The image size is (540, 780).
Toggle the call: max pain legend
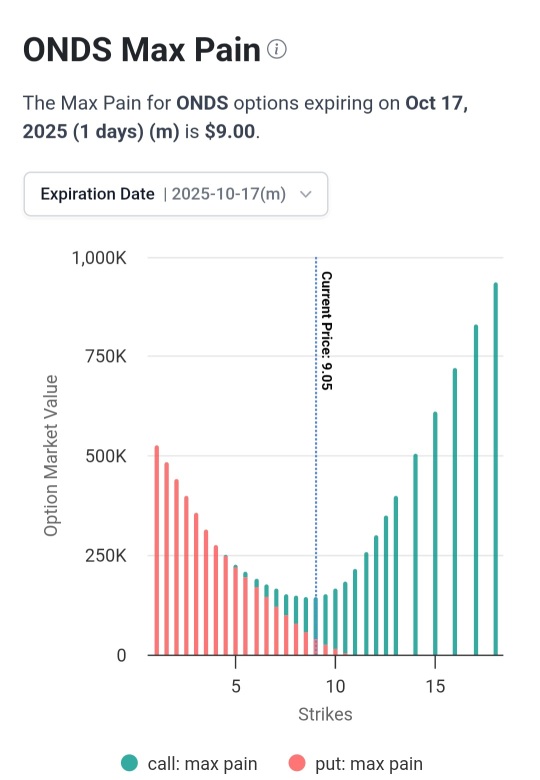pyautogui.click(x=189, y=764)
